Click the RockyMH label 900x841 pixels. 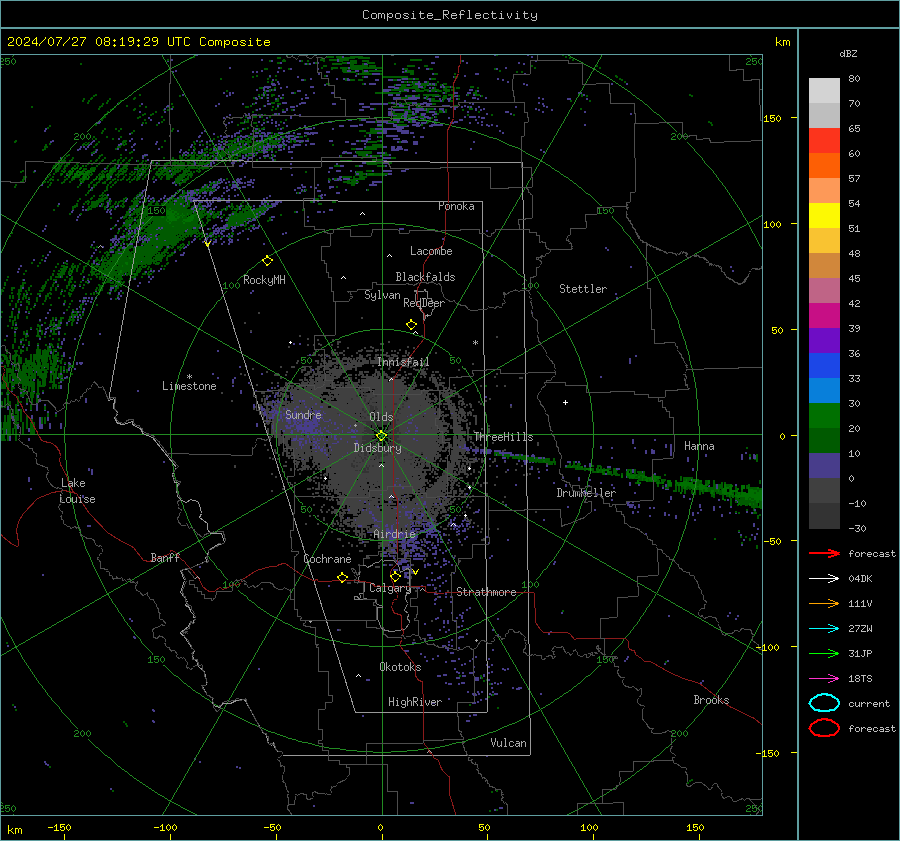tap(264, 280)
